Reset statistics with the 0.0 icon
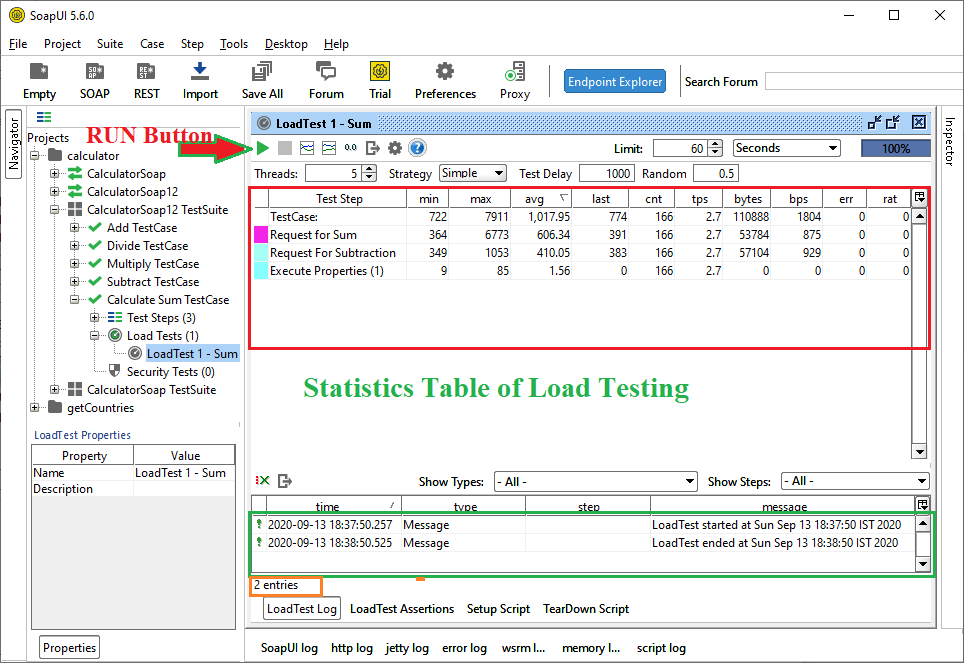The height and width of the screenshot is (663, 964). click(x=350, y=148)
